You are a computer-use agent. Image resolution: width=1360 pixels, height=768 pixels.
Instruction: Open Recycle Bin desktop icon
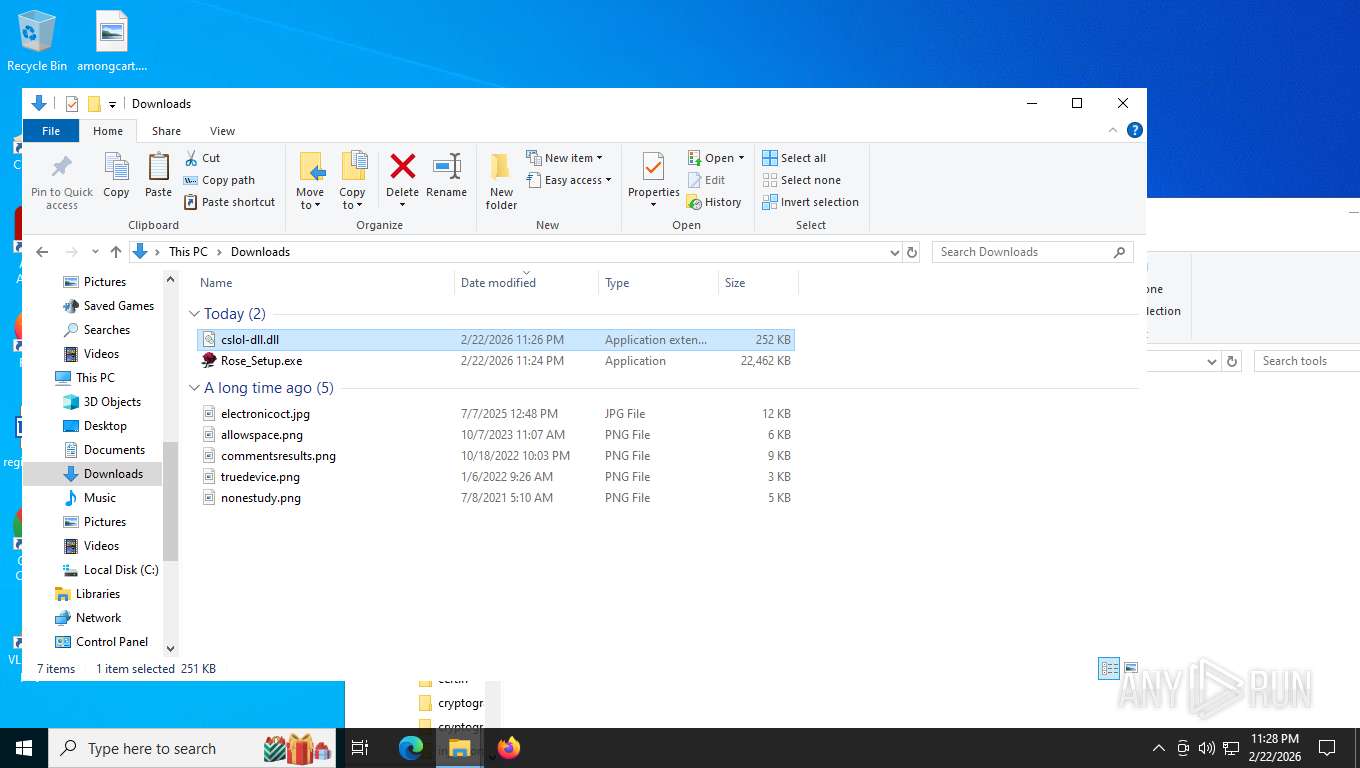[x=37, y=41]
